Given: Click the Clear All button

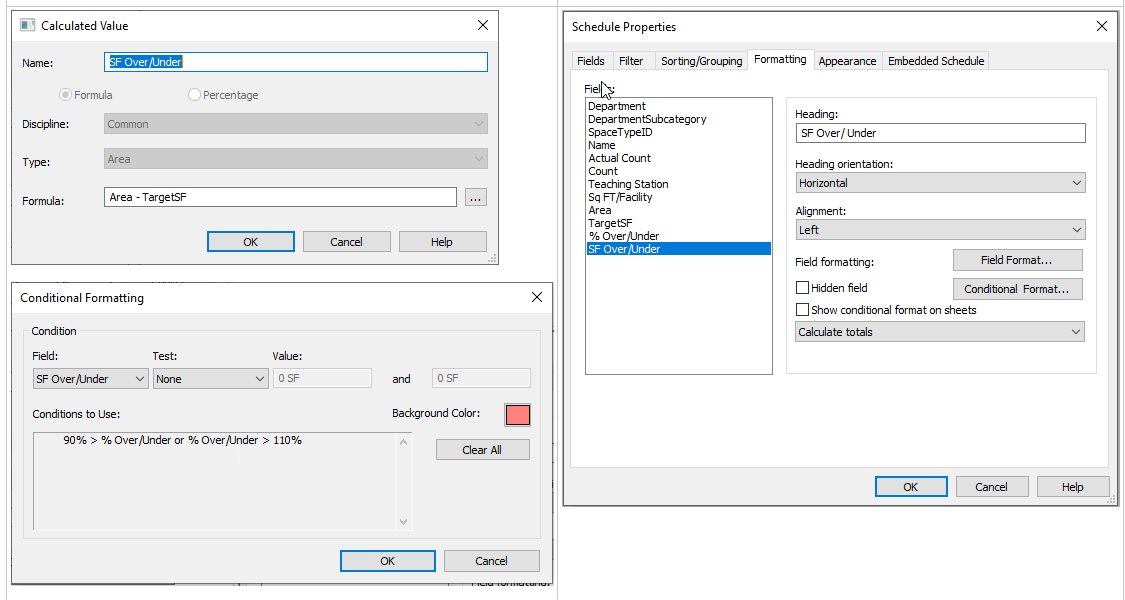Looking at the screenshot, I should click(x=482, y=450).
